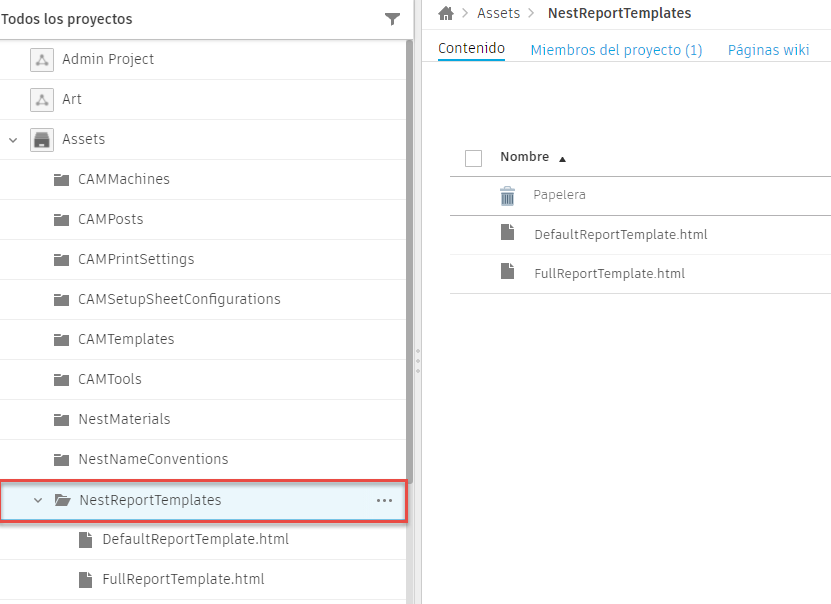The width and height of the screenshot is (831, 604).
Task: Click the home breadcrumb icon
Action: (x=446, y=13)
